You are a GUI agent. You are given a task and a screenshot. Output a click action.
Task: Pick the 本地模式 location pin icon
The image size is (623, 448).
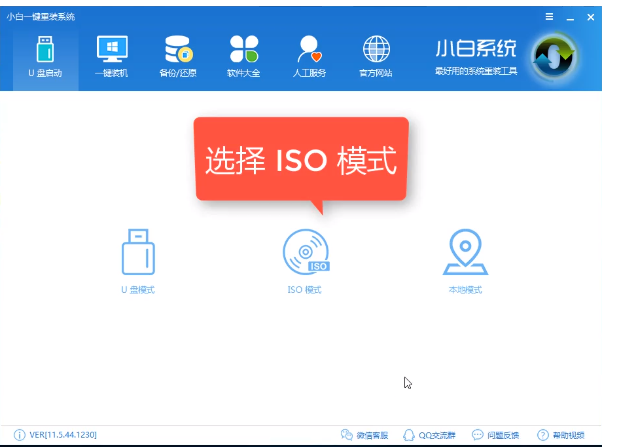pyautogui.click(x=465, y=252)
